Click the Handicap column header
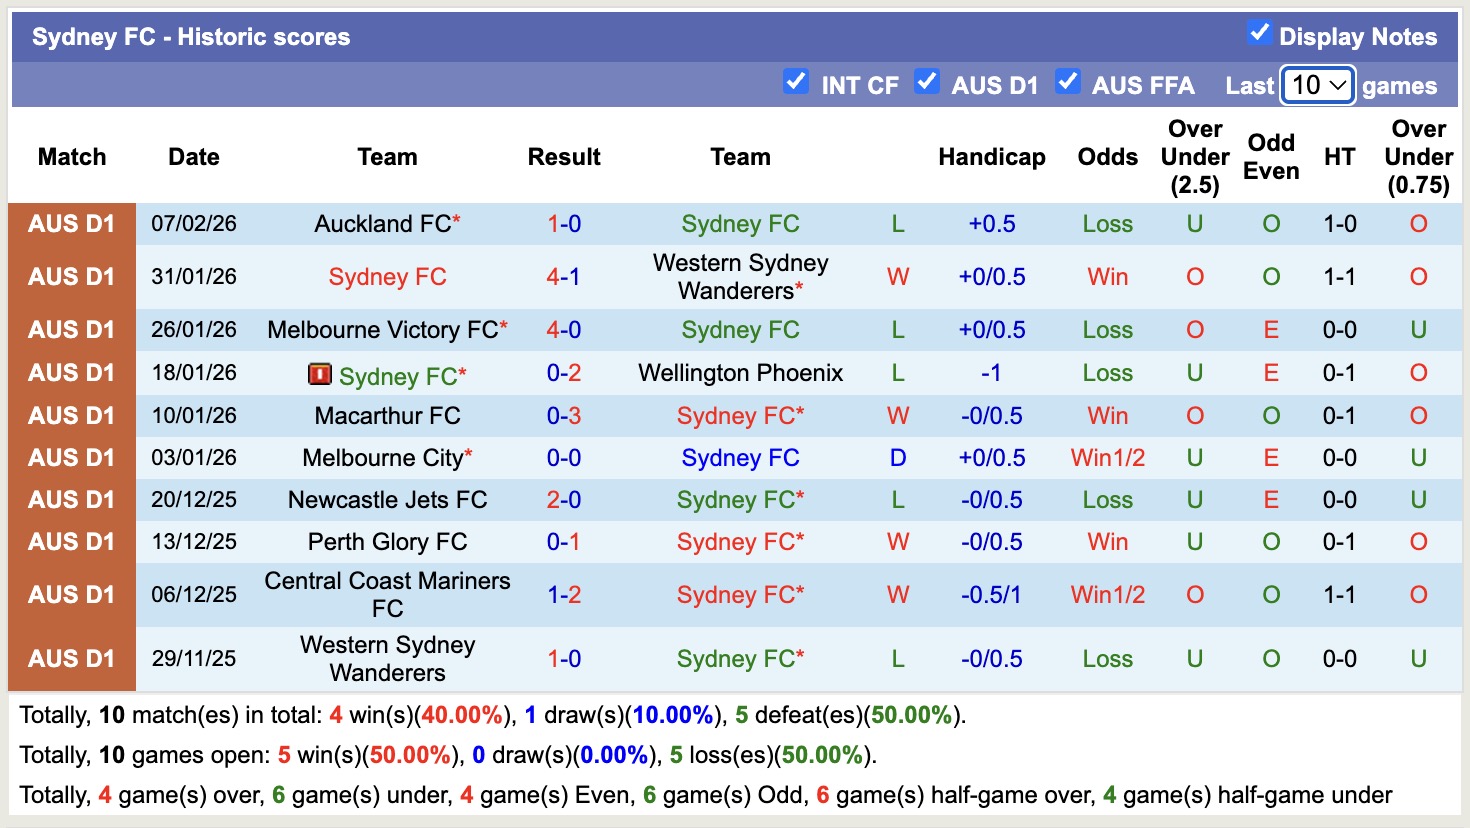This screenshot has height=828, width=1470. click(x=991, y=157)
